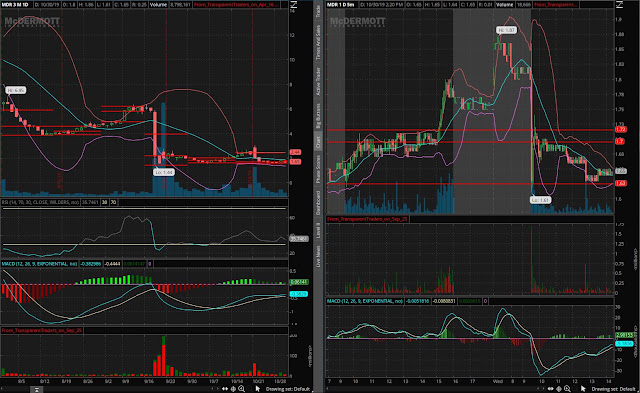This screenshot has height=393, width=640.
Task: Click the zoom magnifier icon below right chart
Action: [567, 389]
